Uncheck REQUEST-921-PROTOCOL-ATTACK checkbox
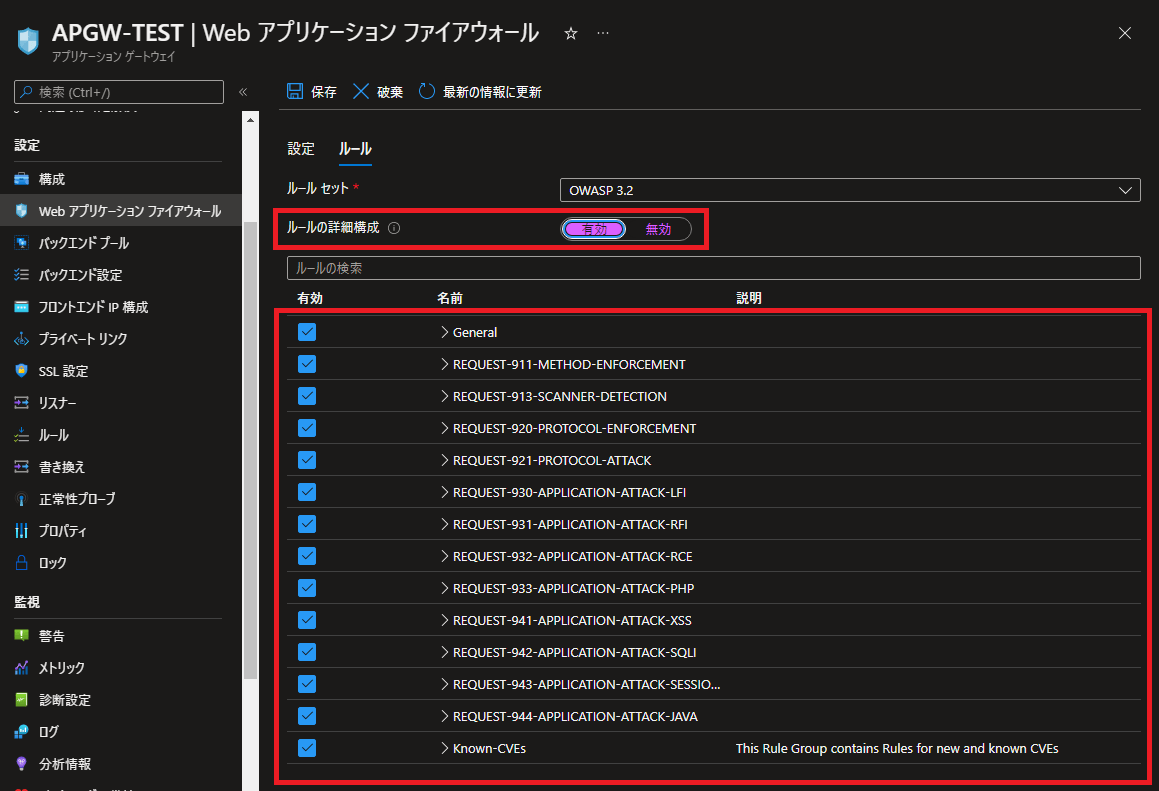The image size is (1159, 791). click(307, 460)
